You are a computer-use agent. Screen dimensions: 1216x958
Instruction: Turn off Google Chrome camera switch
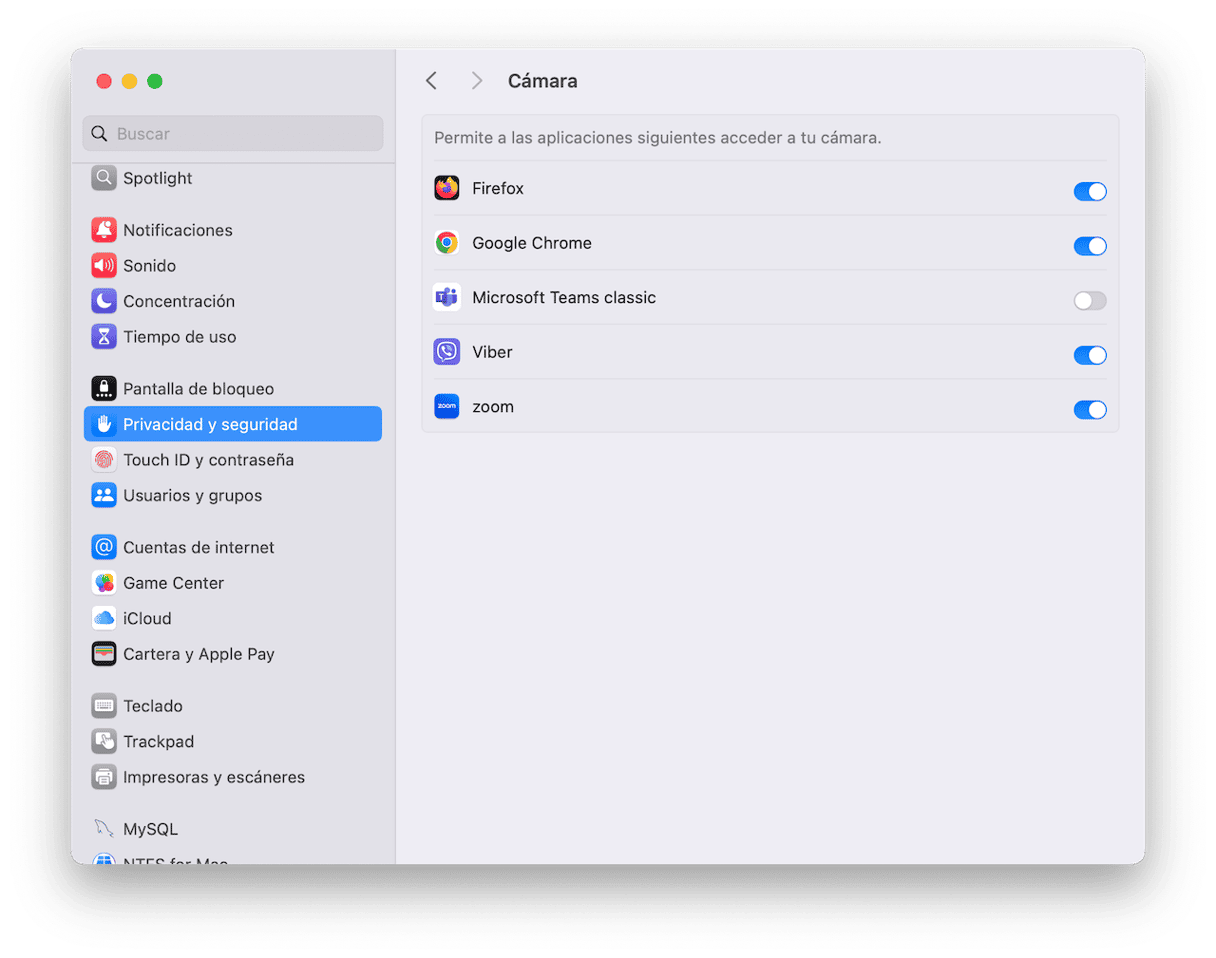coord(1090,246)
